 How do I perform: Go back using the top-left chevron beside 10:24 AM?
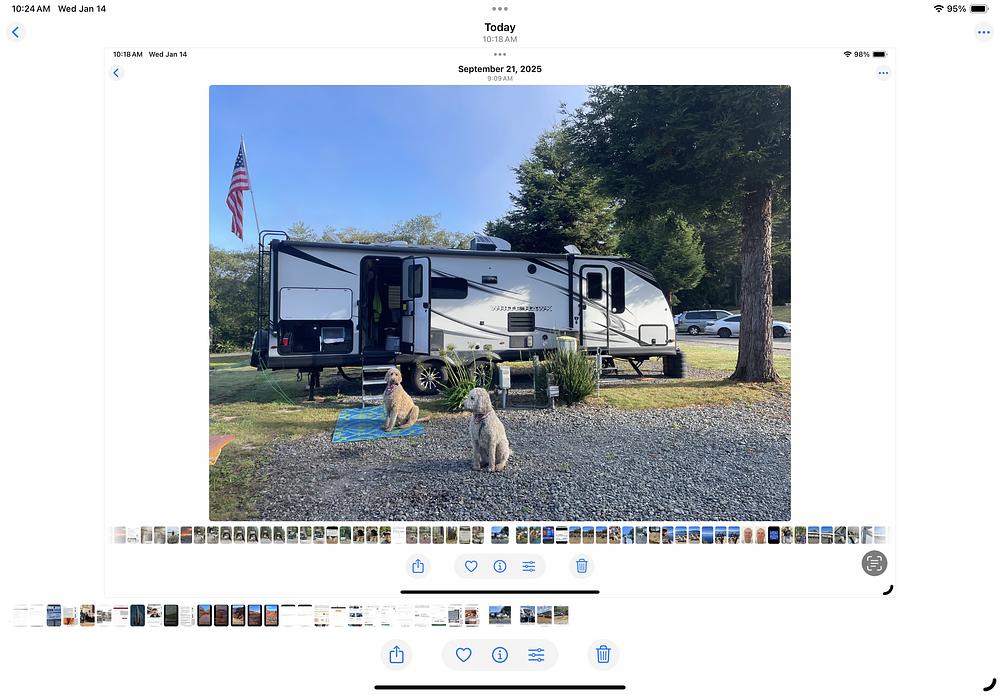16,32
